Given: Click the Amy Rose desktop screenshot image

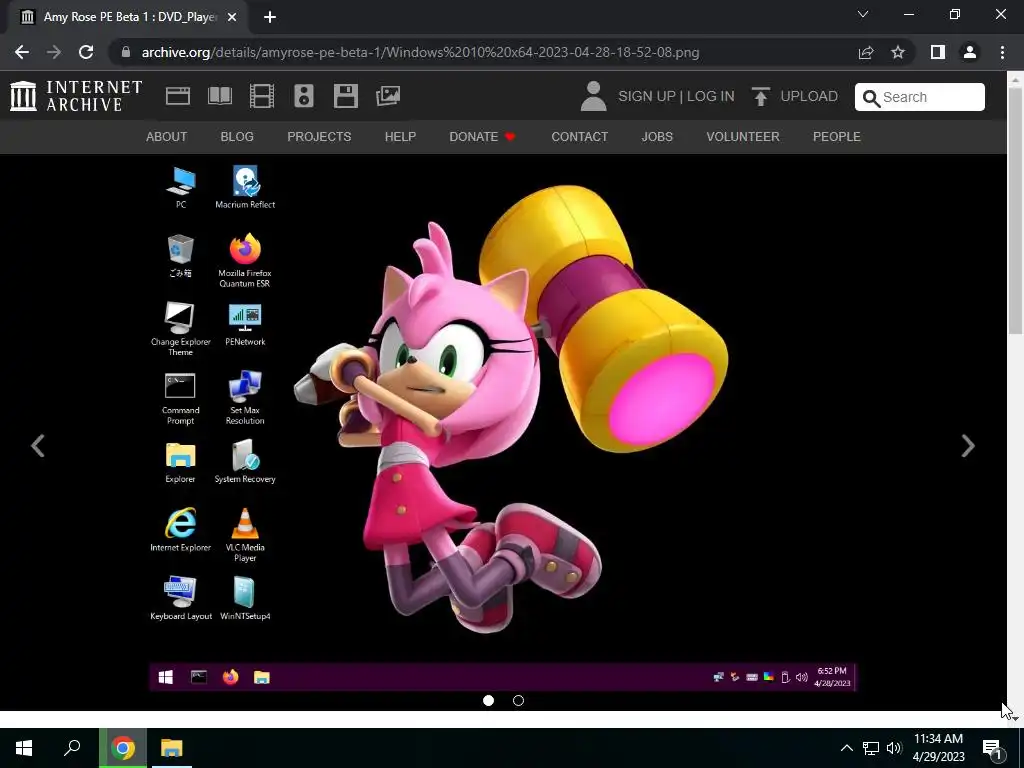Looking at the screenshot, I should [503, 423].
